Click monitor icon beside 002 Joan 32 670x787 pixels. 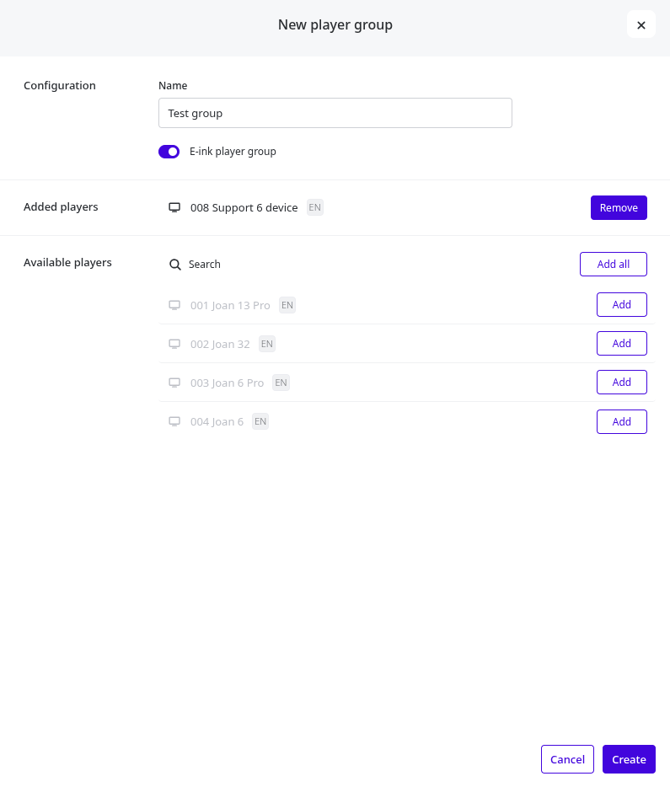click(175, 344)
